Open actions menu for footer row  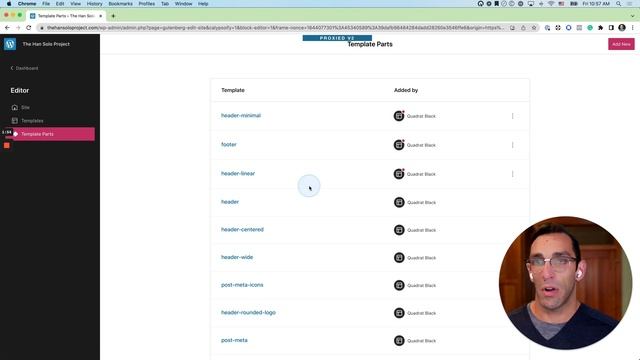pos(513,145)
